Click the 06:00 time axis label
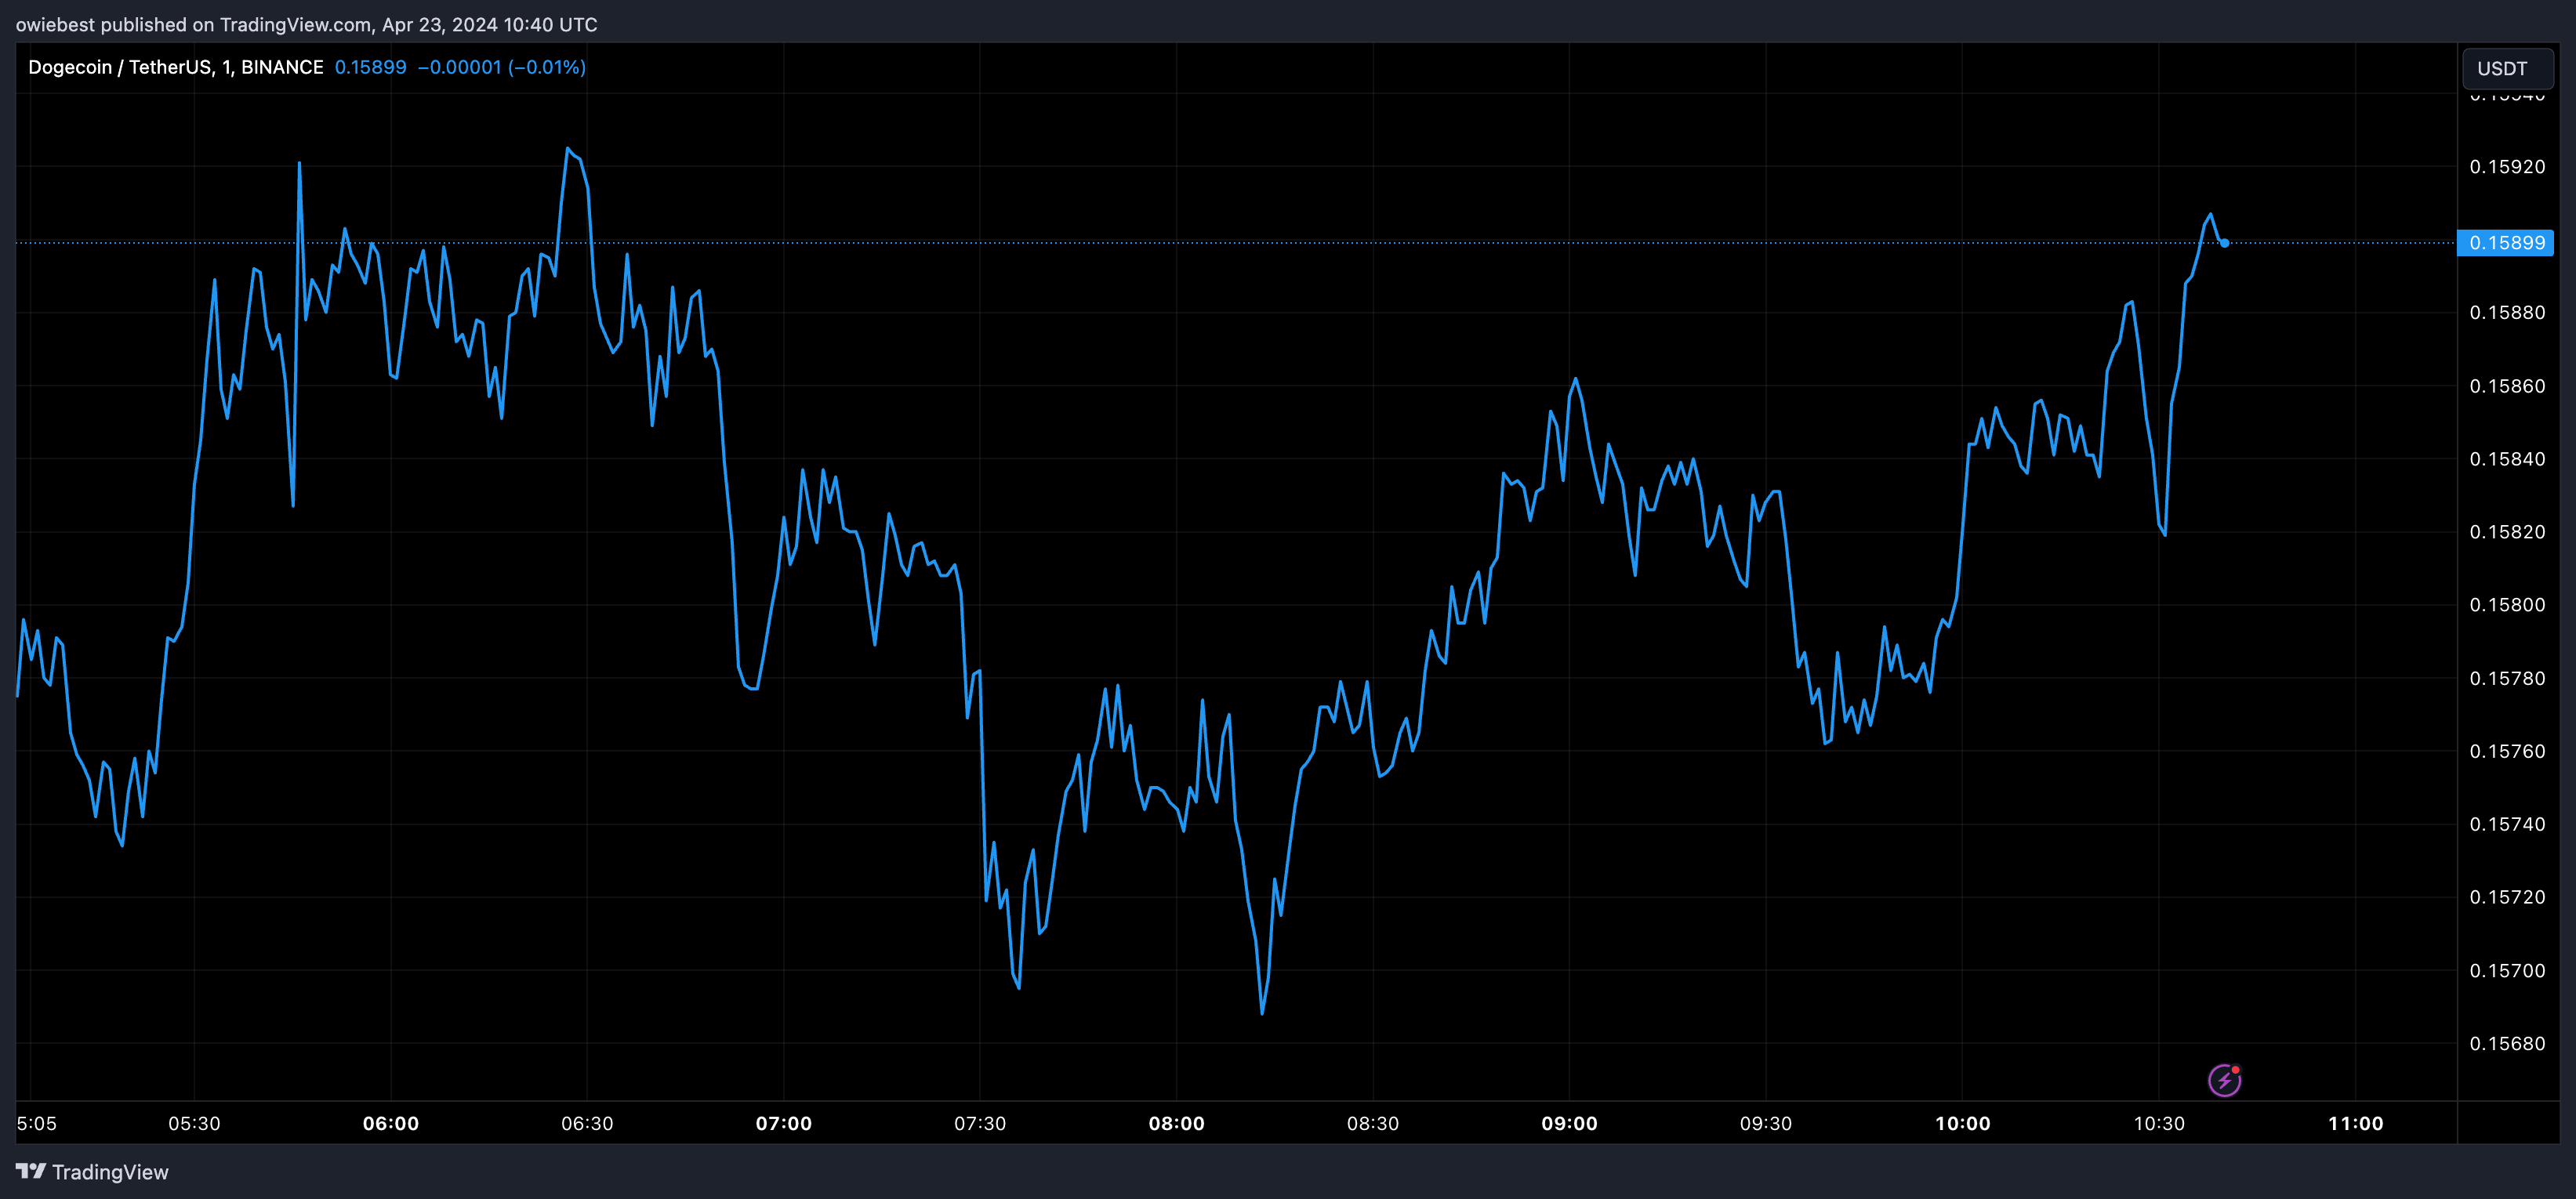The image size is (2576, 1199). [x=391, y=1123]
